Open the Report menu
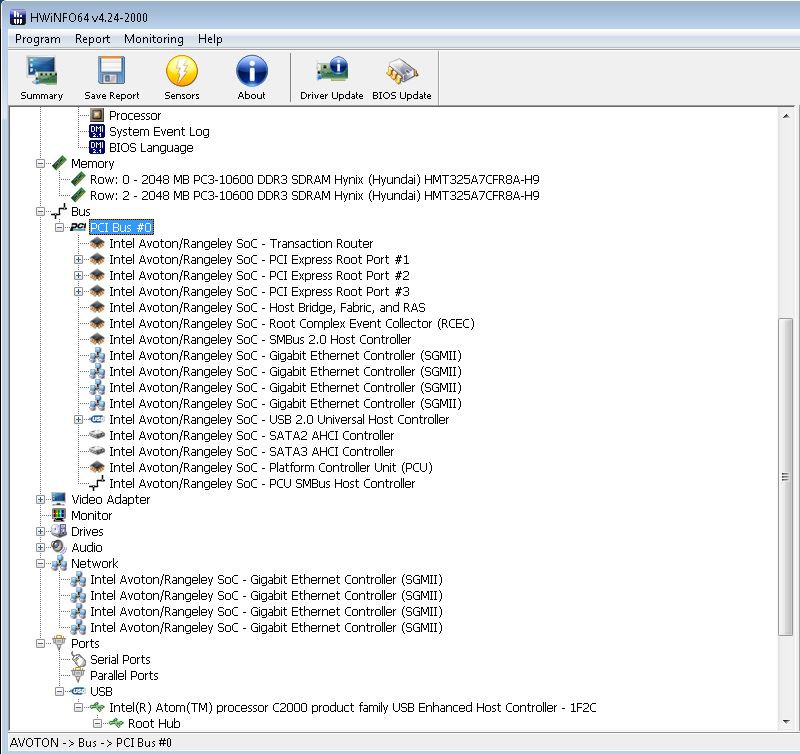Screen dimensions: 800x754 [x=92, y=39]
